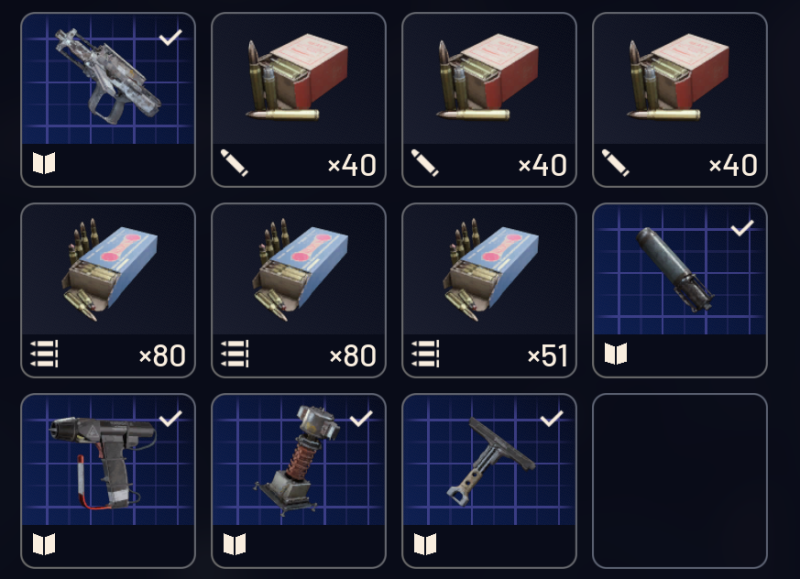Viewport: 800px width, 579px height.
Task: Toggle checkmark on the silencer blueprint
Action: pyautogui.click(x=742, y=228)
